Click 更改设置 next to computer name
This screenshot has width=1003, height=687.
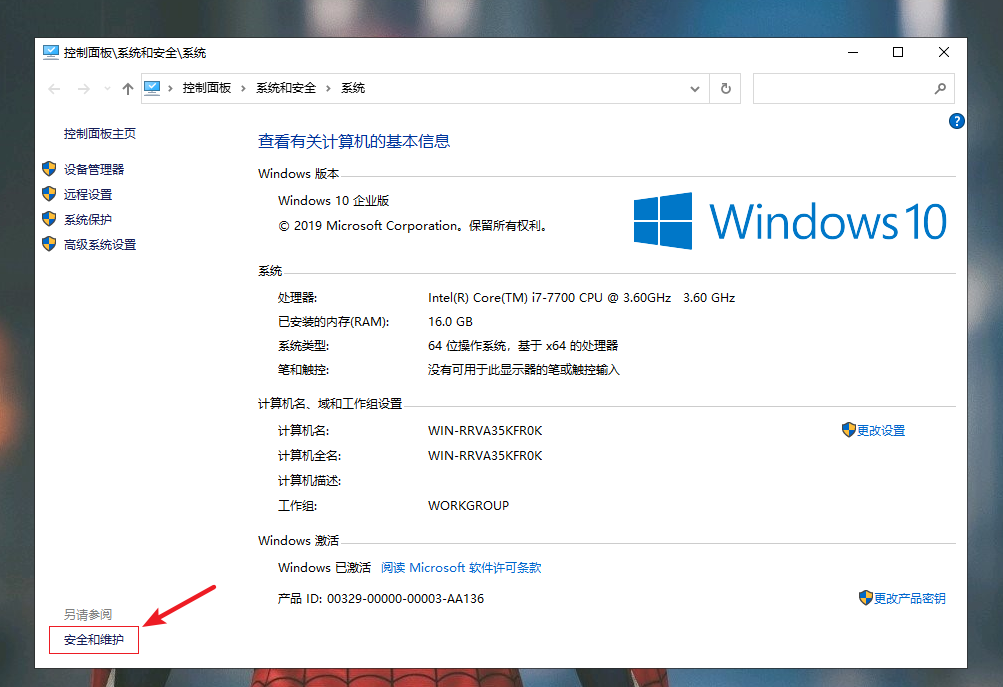(x=880, y=430)
